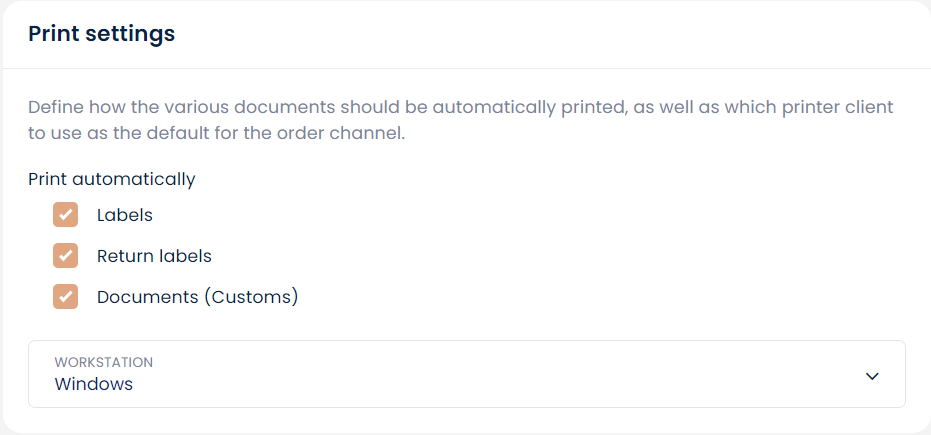Click the chevron arrow in Workstation field

point(872,375)
